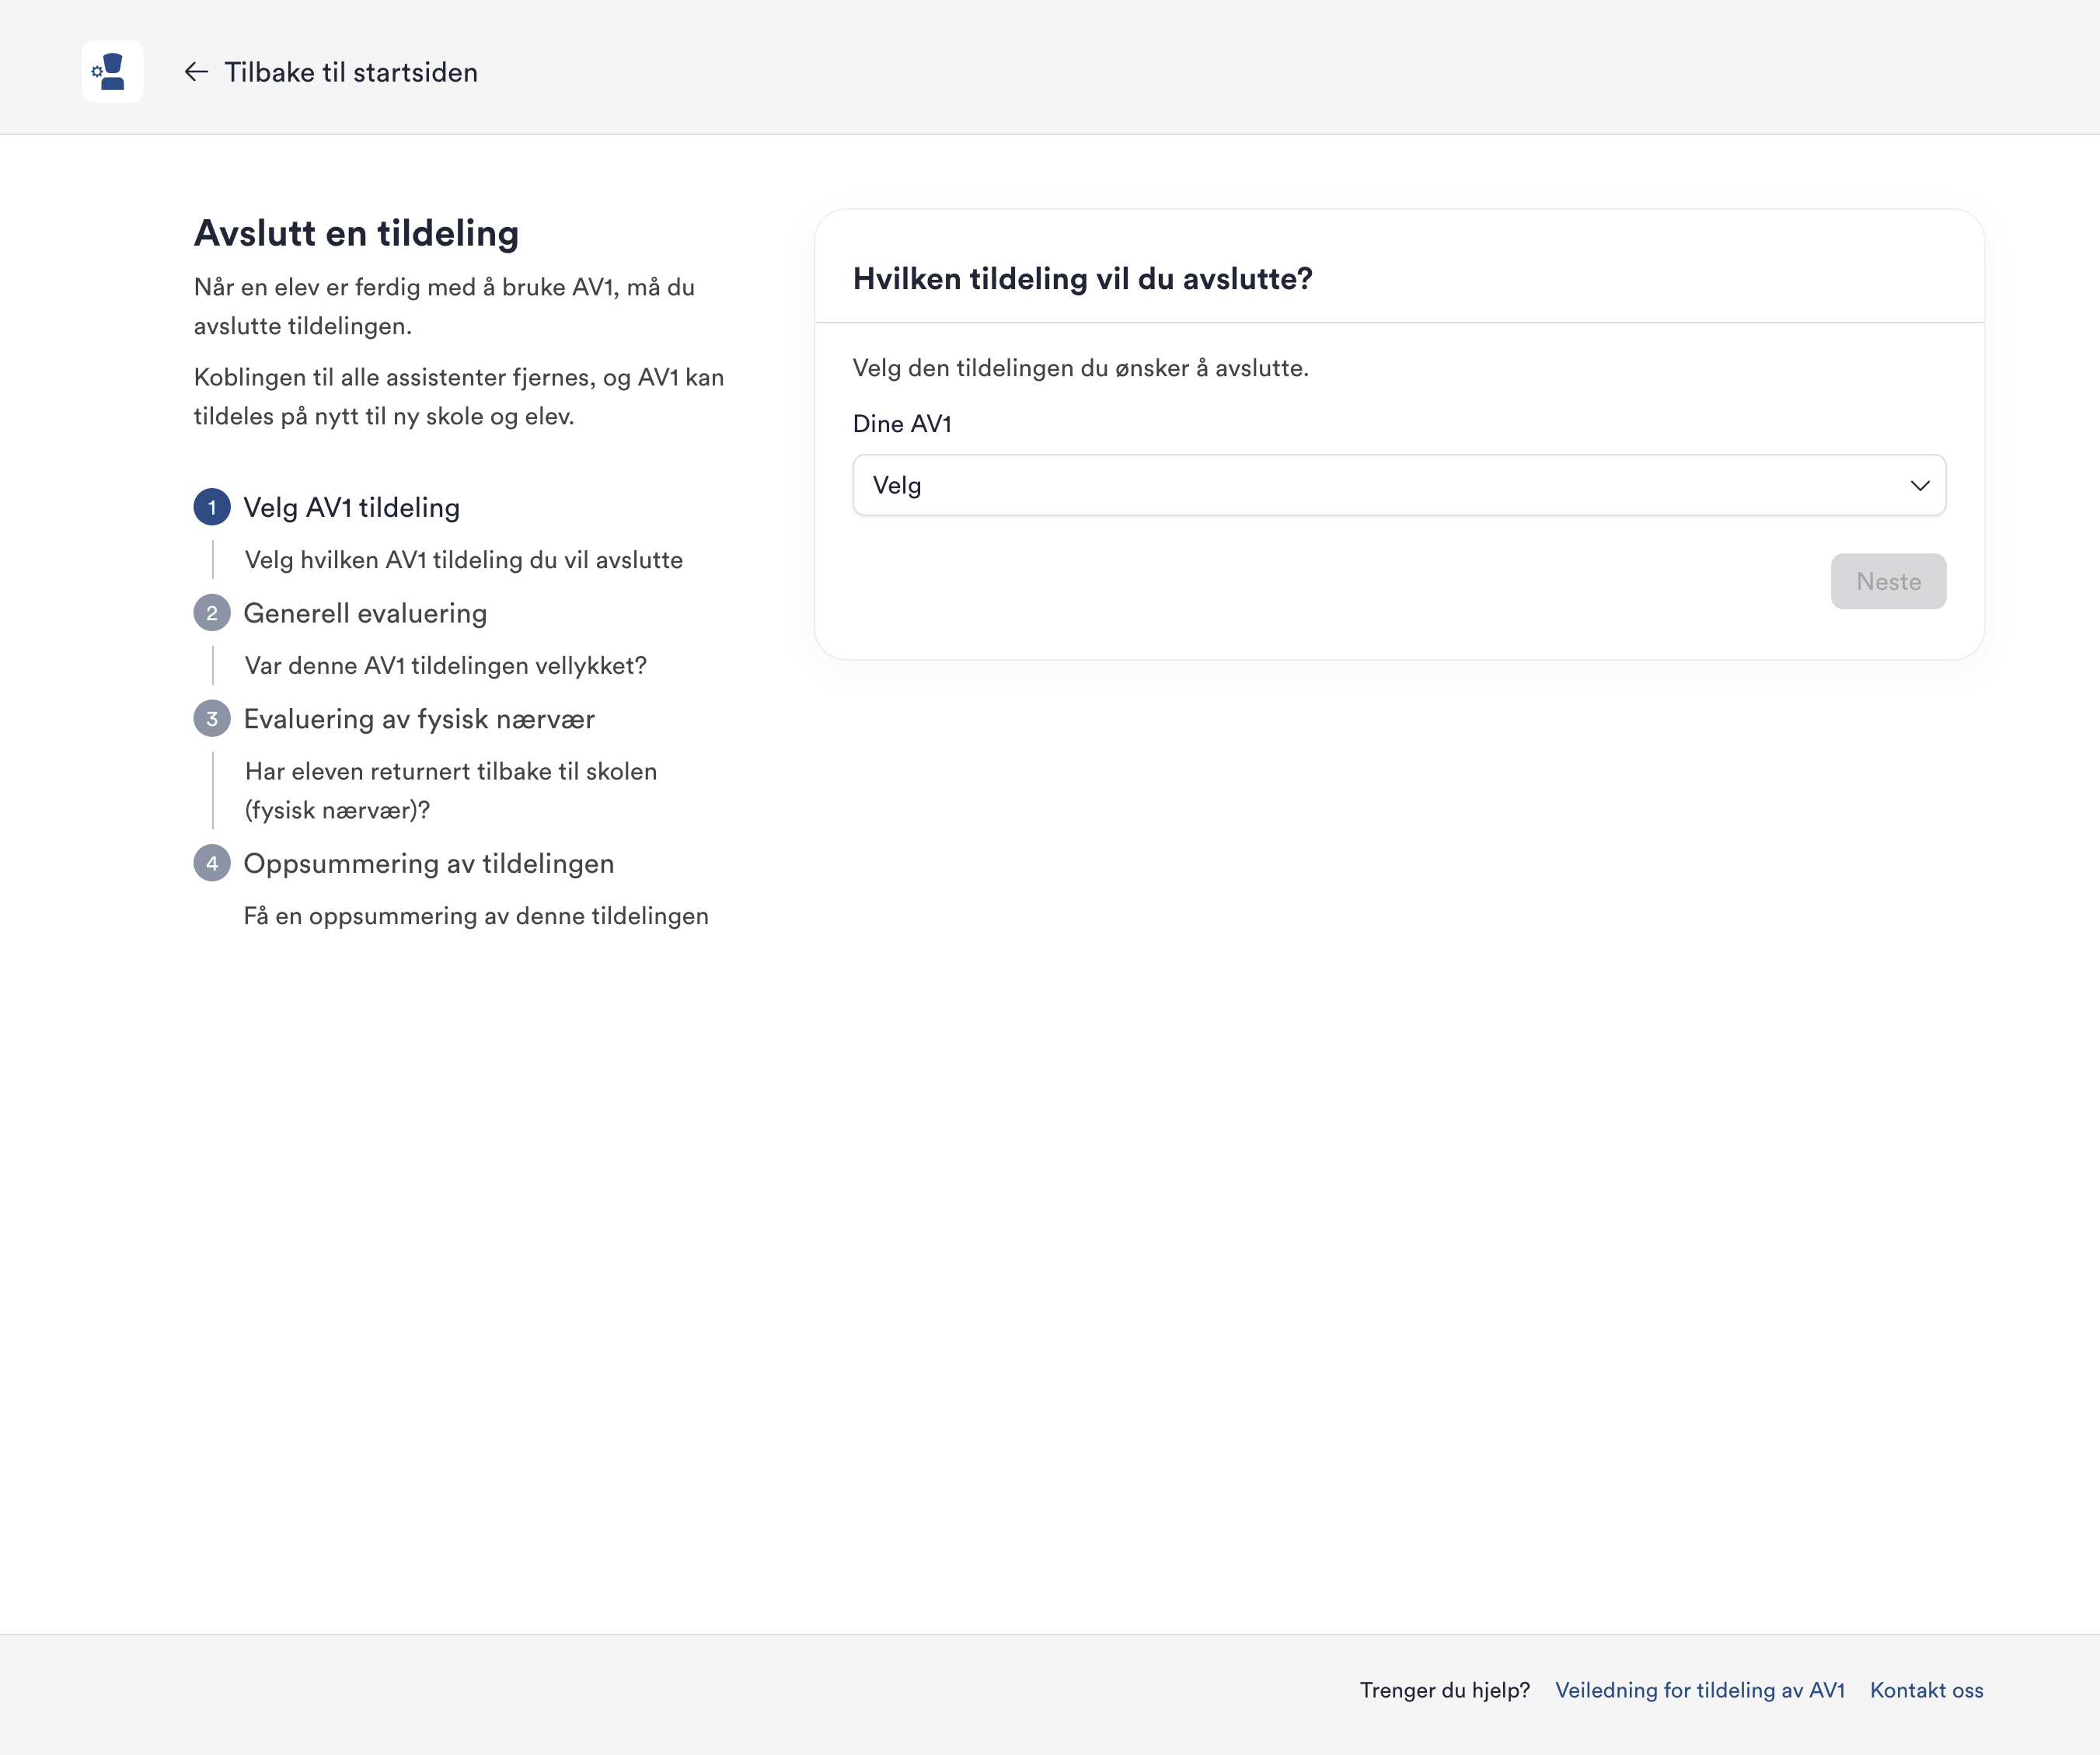
Task: Open the Kontakt oss link
Action: tap(1926, 1690)
